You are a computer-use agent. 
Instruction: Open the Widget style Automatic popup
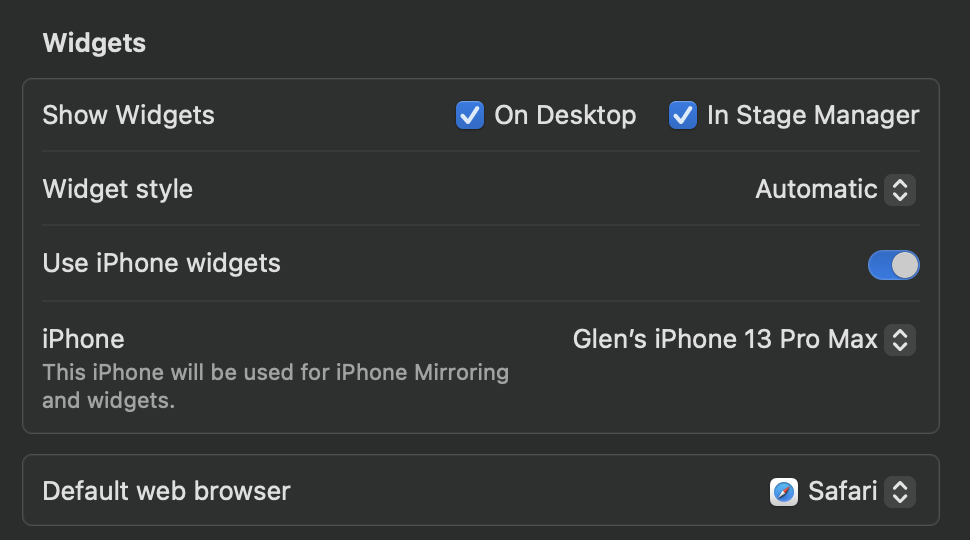[816, 189]
